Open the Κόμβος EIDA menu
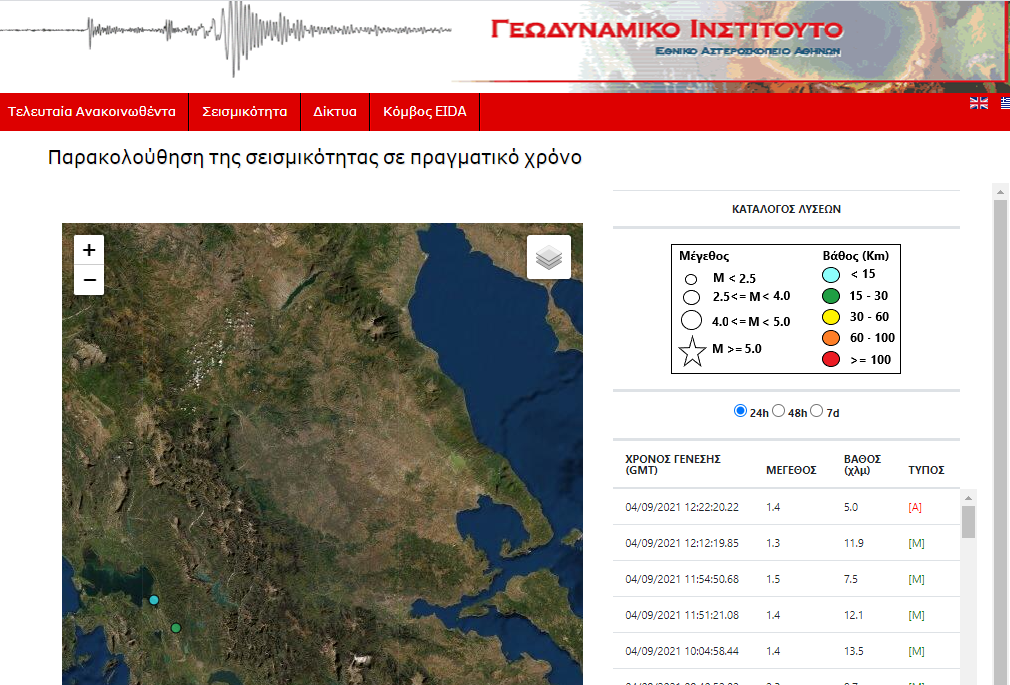Screen dimensions: 1010x685 pos(424,111)
